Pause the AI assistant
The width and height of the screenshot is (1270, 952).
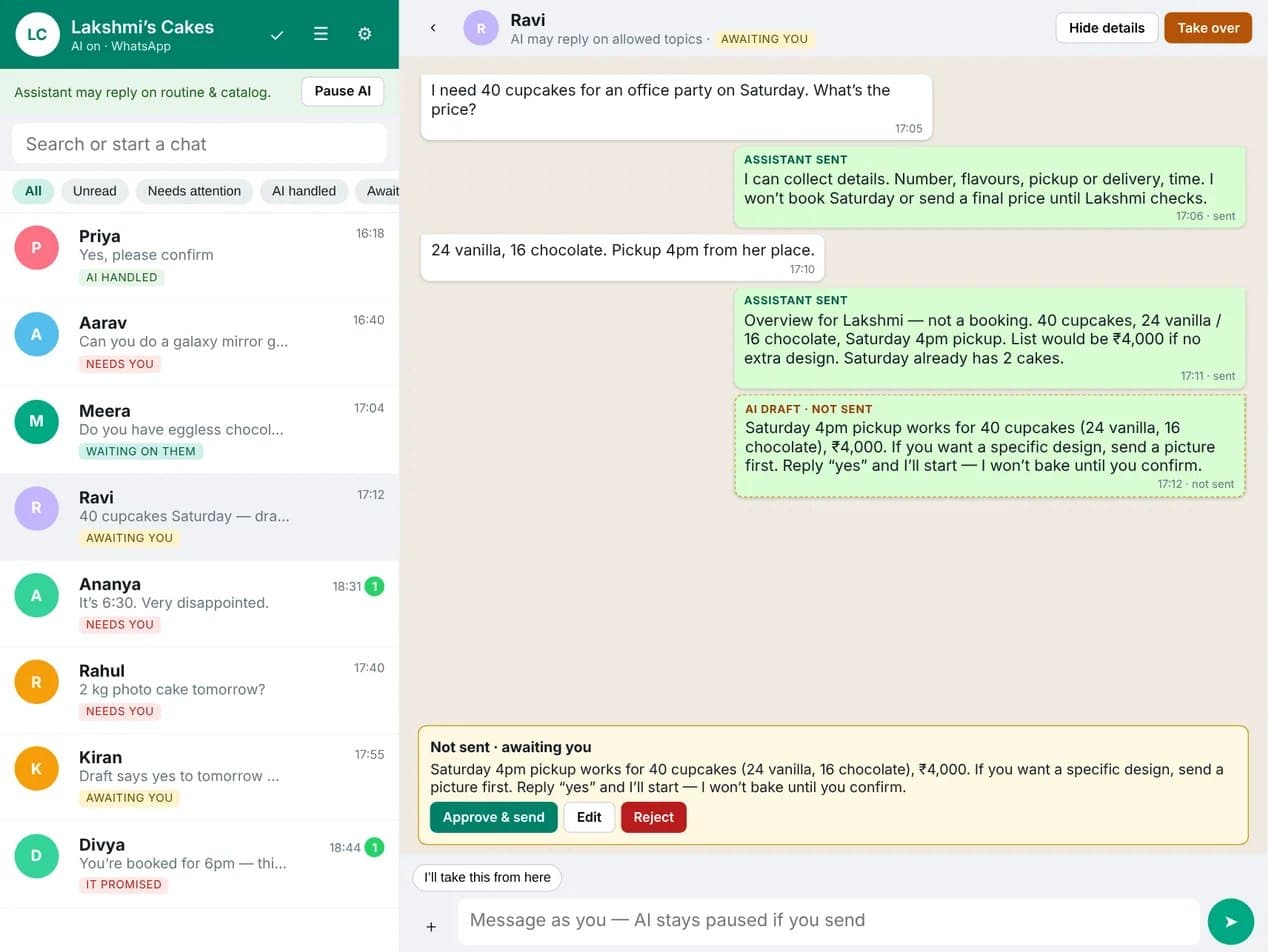[x=342, y=91]
